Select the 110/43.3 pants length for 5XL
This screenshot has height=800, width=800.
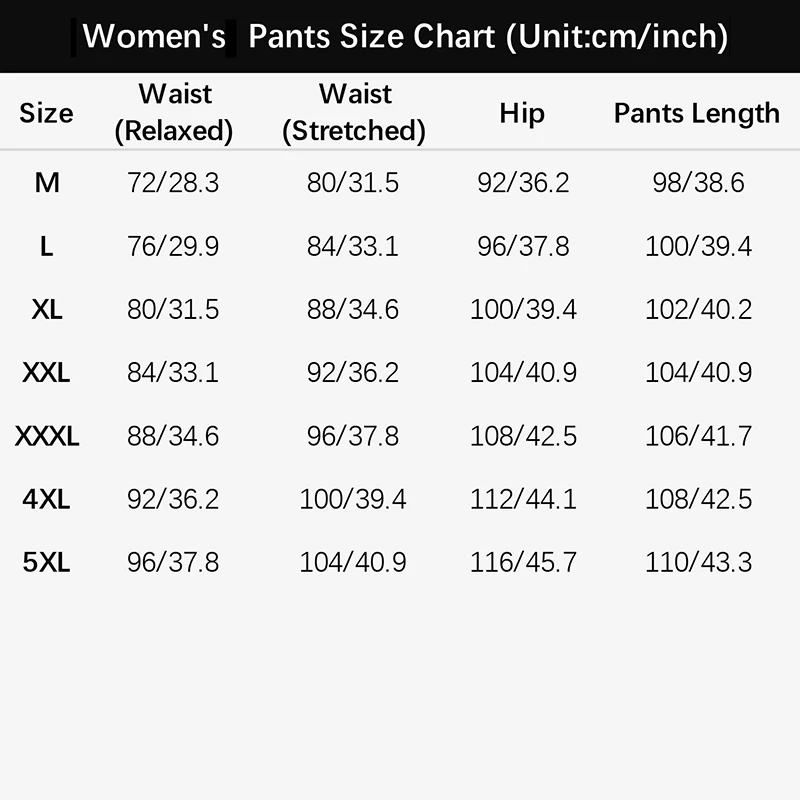[x=698, y=562]
